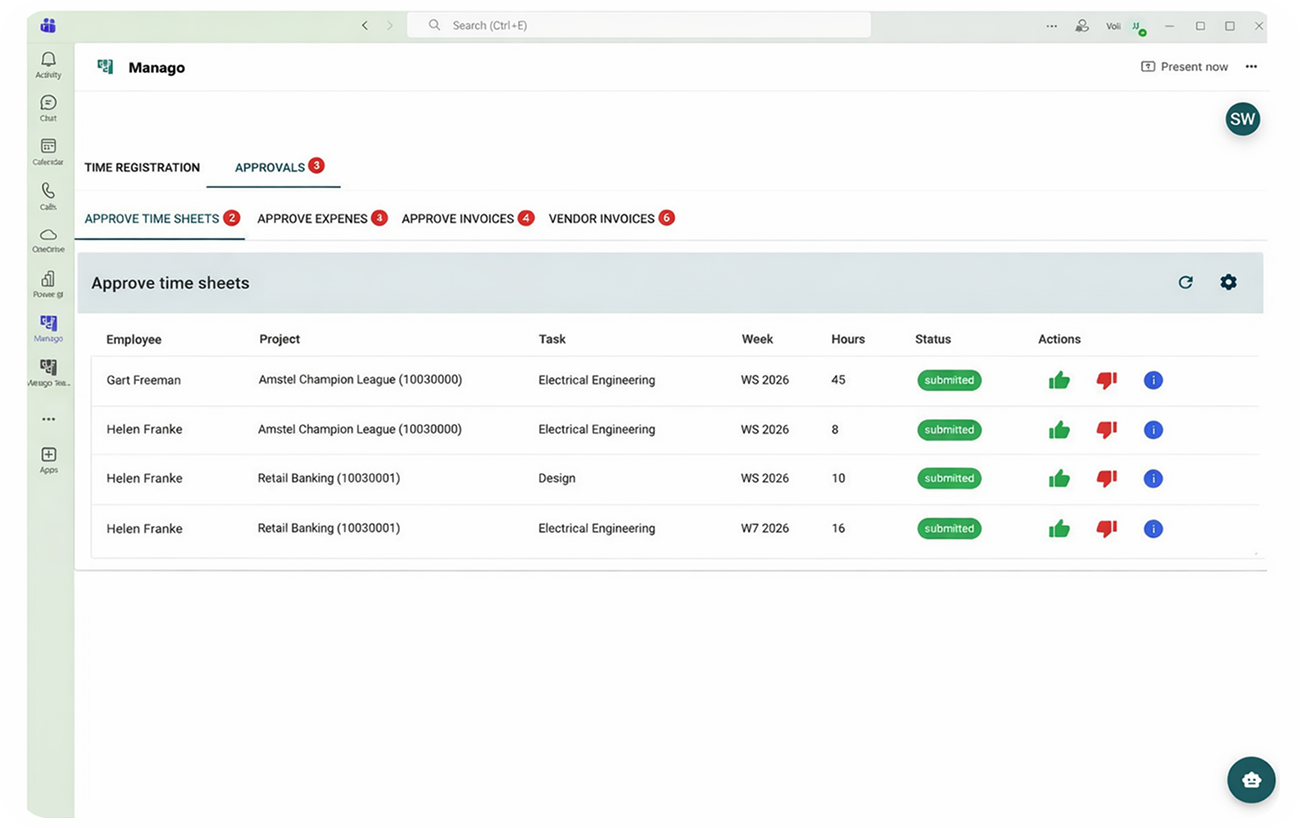Click the Project column header
The image size is (1300, 828).
click(279, 339)
